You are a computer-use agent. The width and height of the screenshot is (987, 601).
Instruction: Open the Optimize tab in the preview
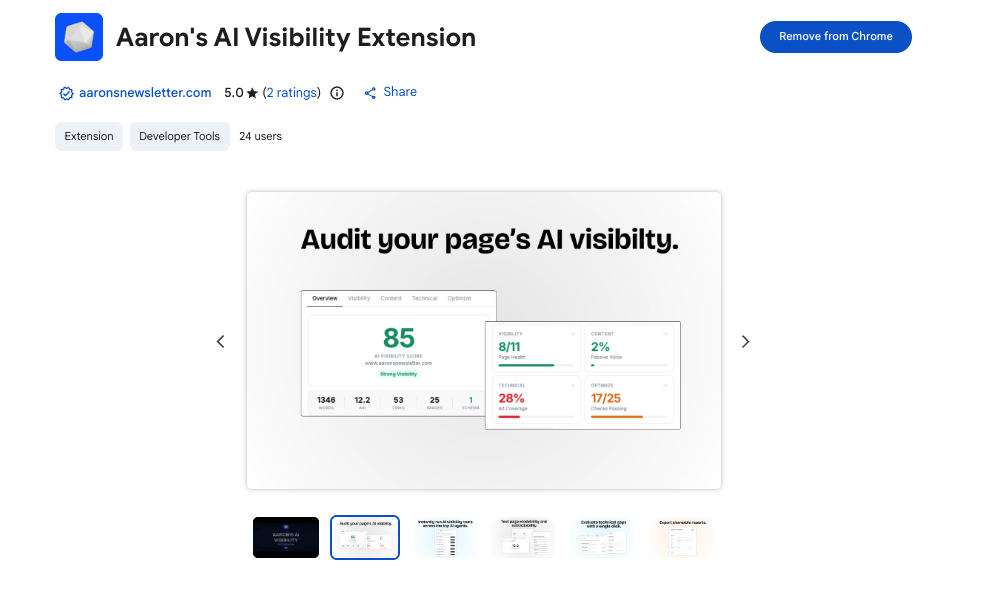[x=460, y=298]
